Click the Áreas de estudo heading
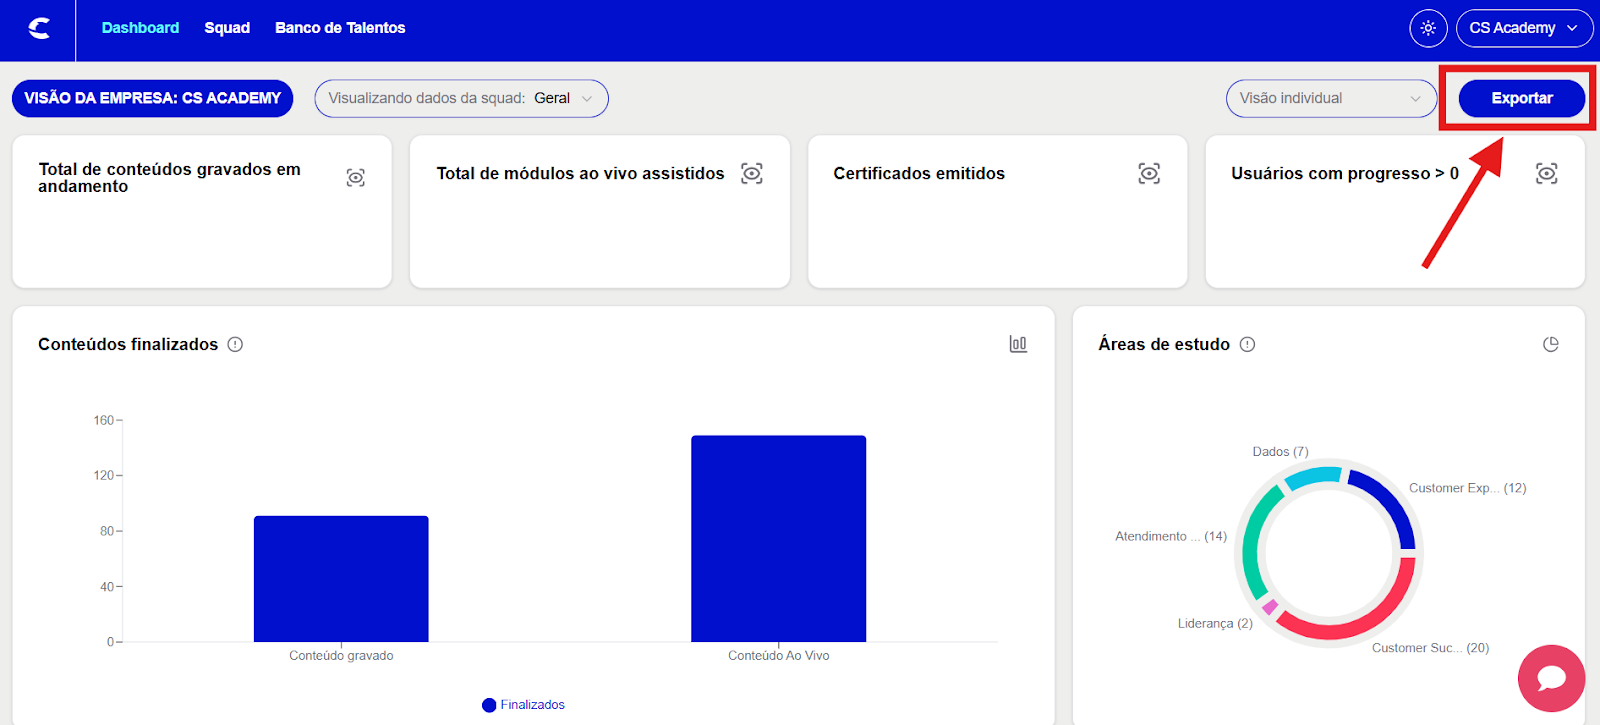1600x725 pixels. [1164, 344]
